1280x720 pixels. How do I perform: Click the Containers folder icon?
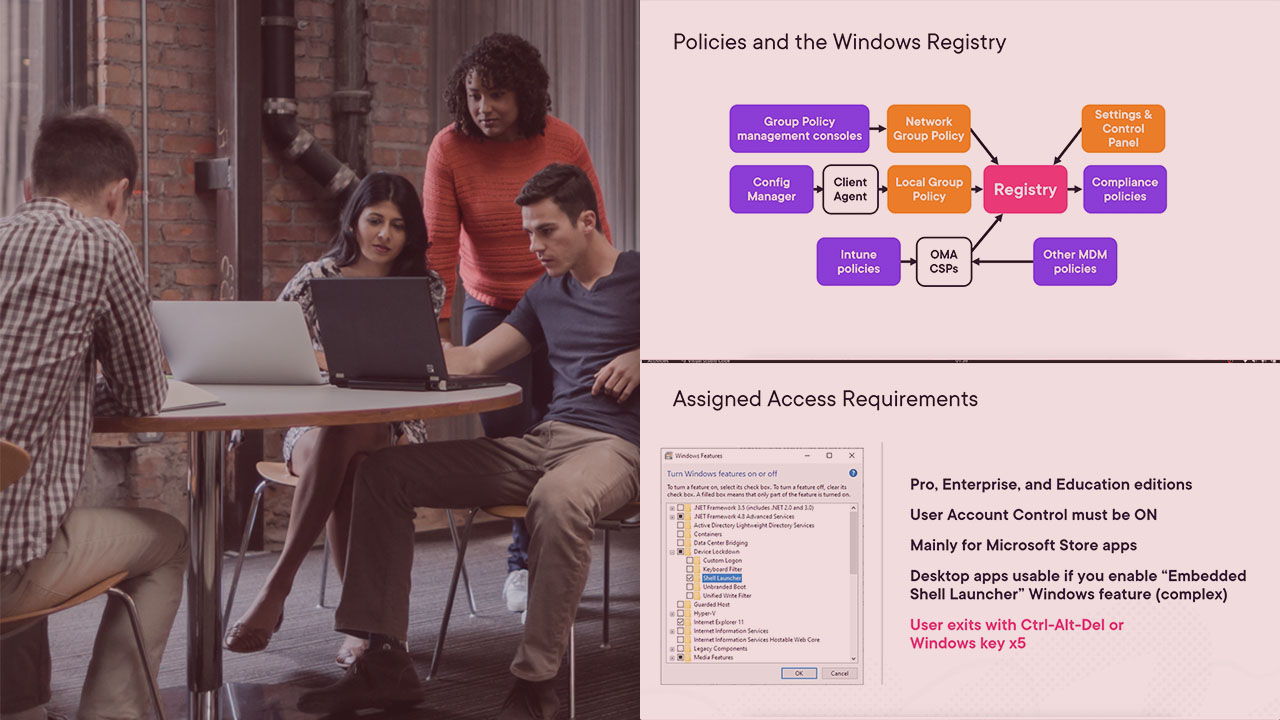(x=689, y=534)
